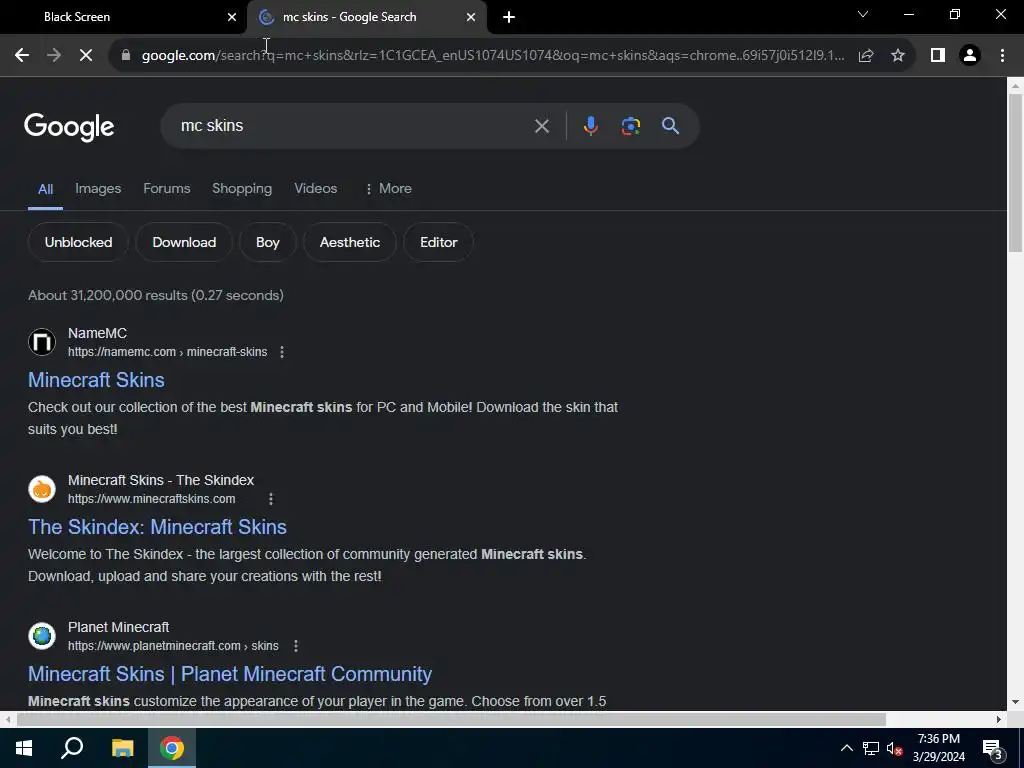The width and height of the screenshot is (1024, 768).
Task: Close the mc skins Google Search tab
Action: (x=471, y=17)
